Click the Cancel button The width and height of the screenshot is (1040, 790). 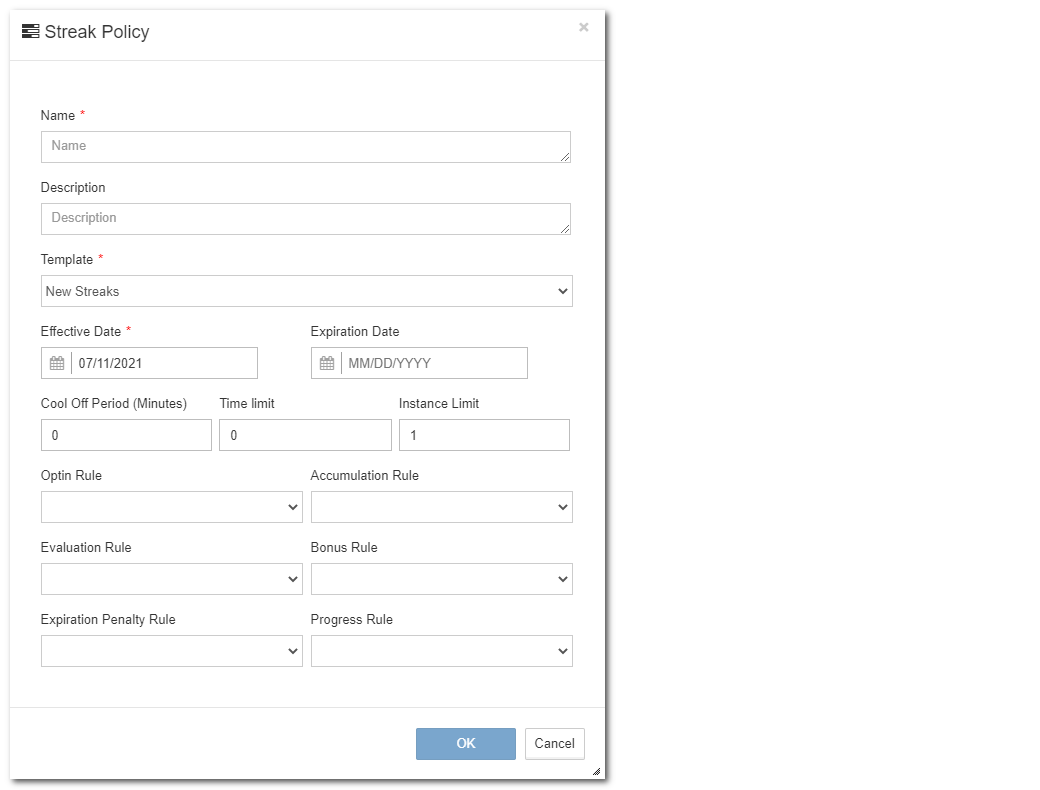pos(554,743)
